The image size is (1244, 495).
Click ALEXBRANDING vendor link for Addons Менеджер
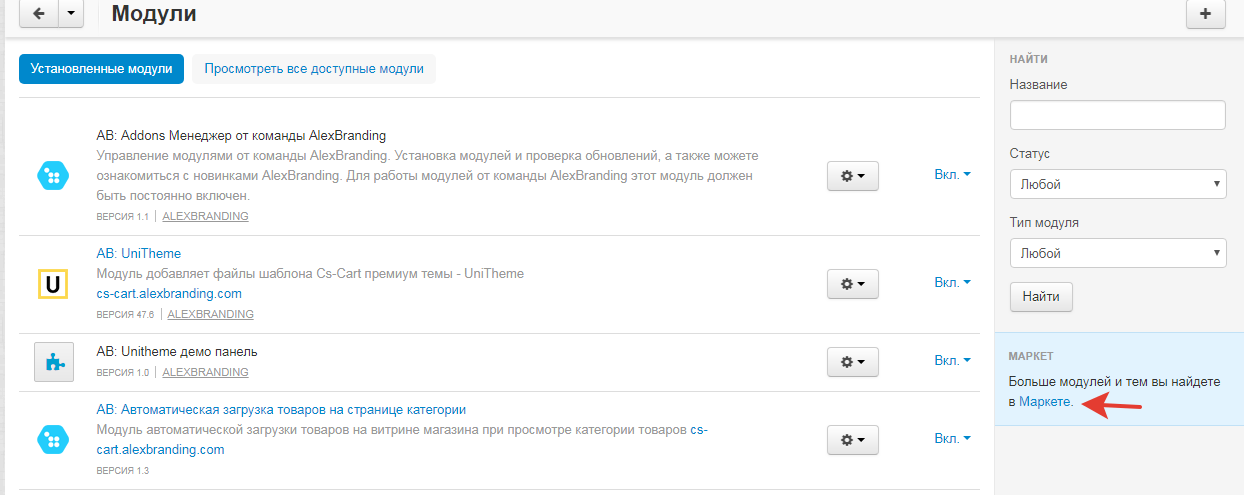coord(205,216)
